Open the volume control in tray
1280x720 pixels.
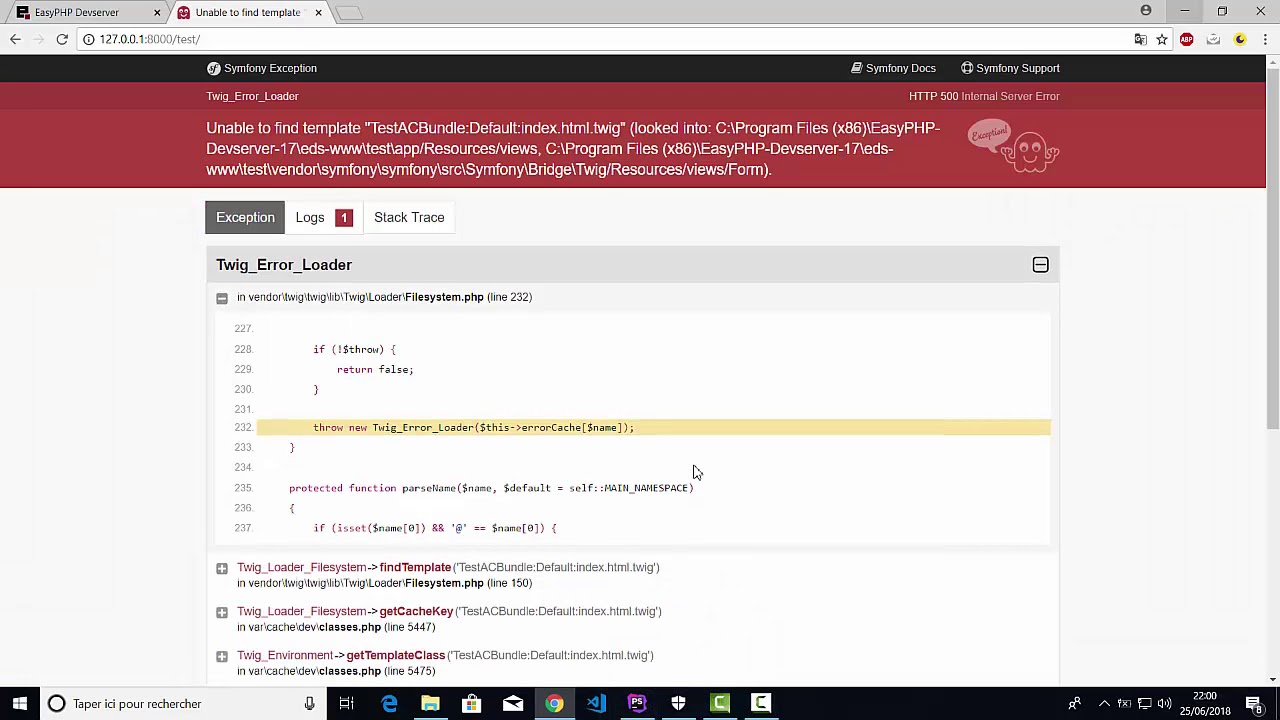coord(1164,704)
